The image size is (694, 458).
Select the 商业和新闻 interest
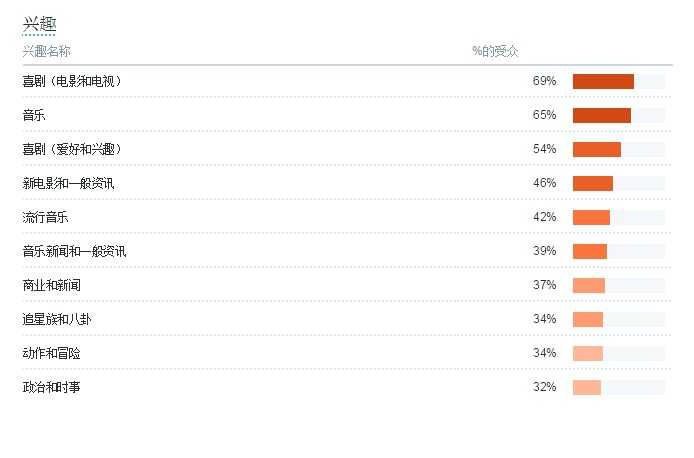(51, 285)
